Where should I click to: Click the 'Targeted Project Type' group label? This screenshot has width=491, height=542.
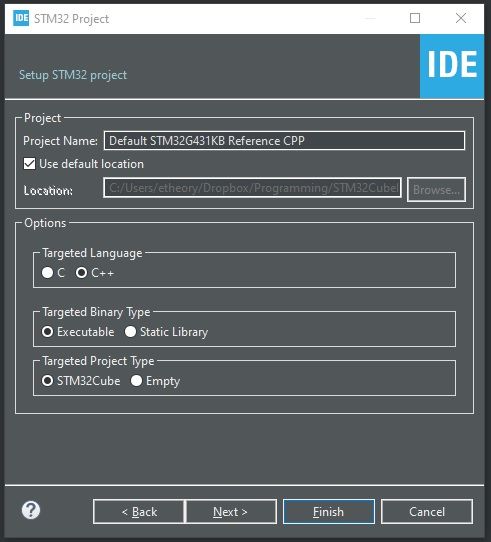click(98, 361)
